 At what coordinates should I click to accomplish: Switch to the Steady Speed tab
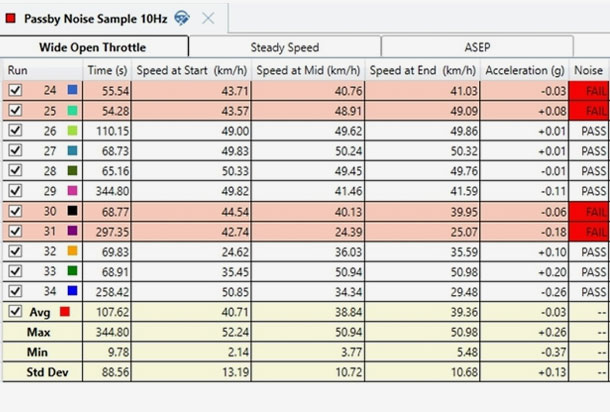[284, 47]
